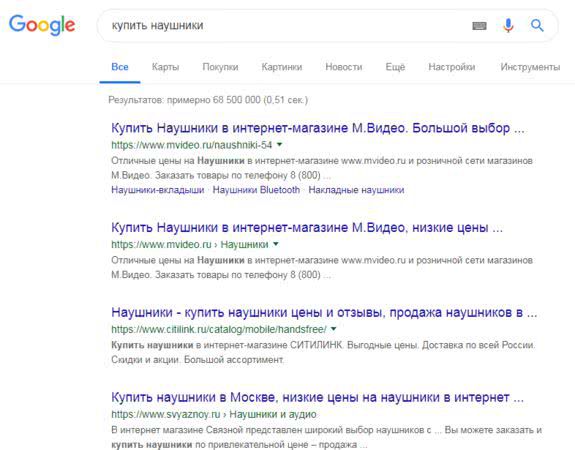Click URL 'https://www.mvideo.ru/naushniki-54'
The image size is (575, 450).
point(192,145)
